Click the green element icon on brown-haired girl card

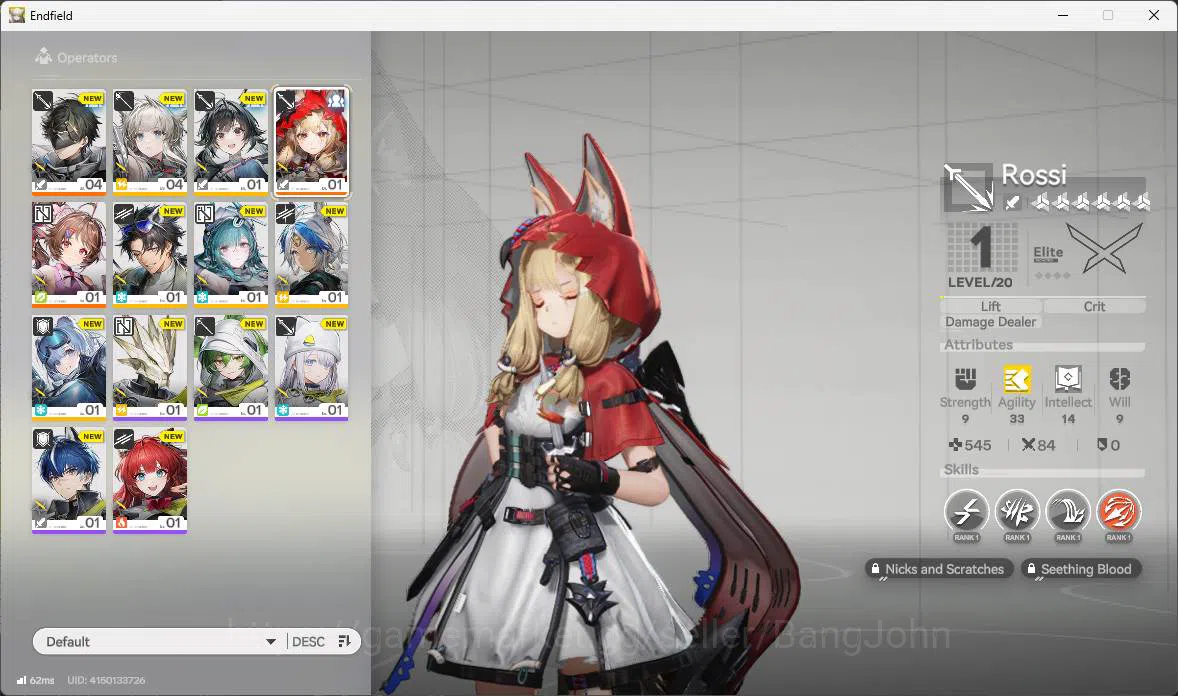pyautogui.click(x=41, y=297)
